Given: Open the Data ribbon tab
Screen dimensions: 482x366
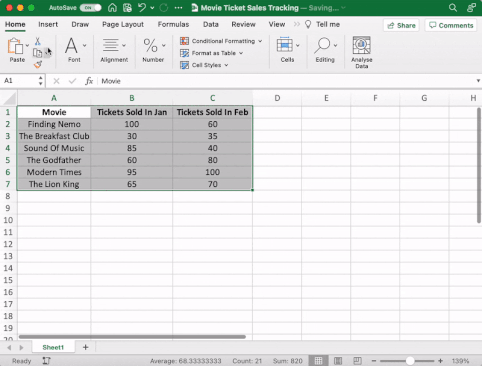Looking at the screenshot, I should tap(211, 24).
